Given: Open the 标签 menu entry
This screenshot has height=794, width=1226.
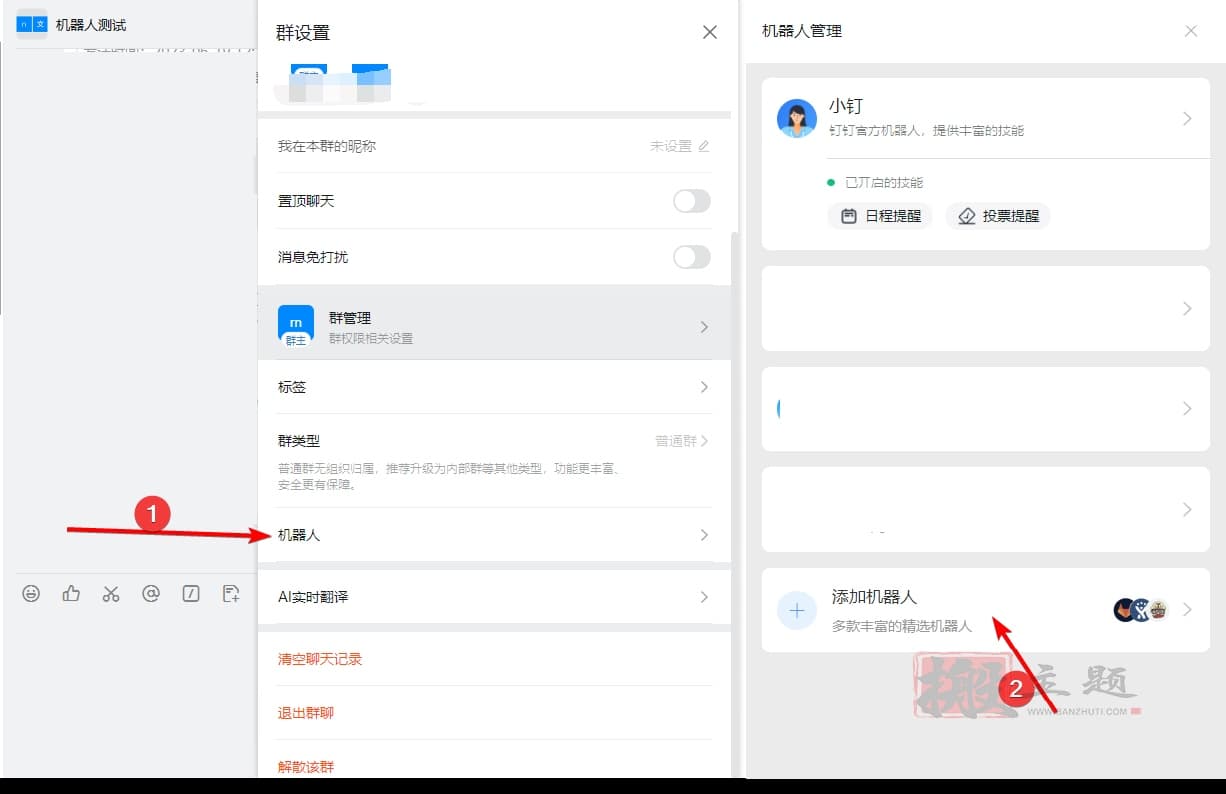Looking at the screenshot, I should tap(494, 387).
